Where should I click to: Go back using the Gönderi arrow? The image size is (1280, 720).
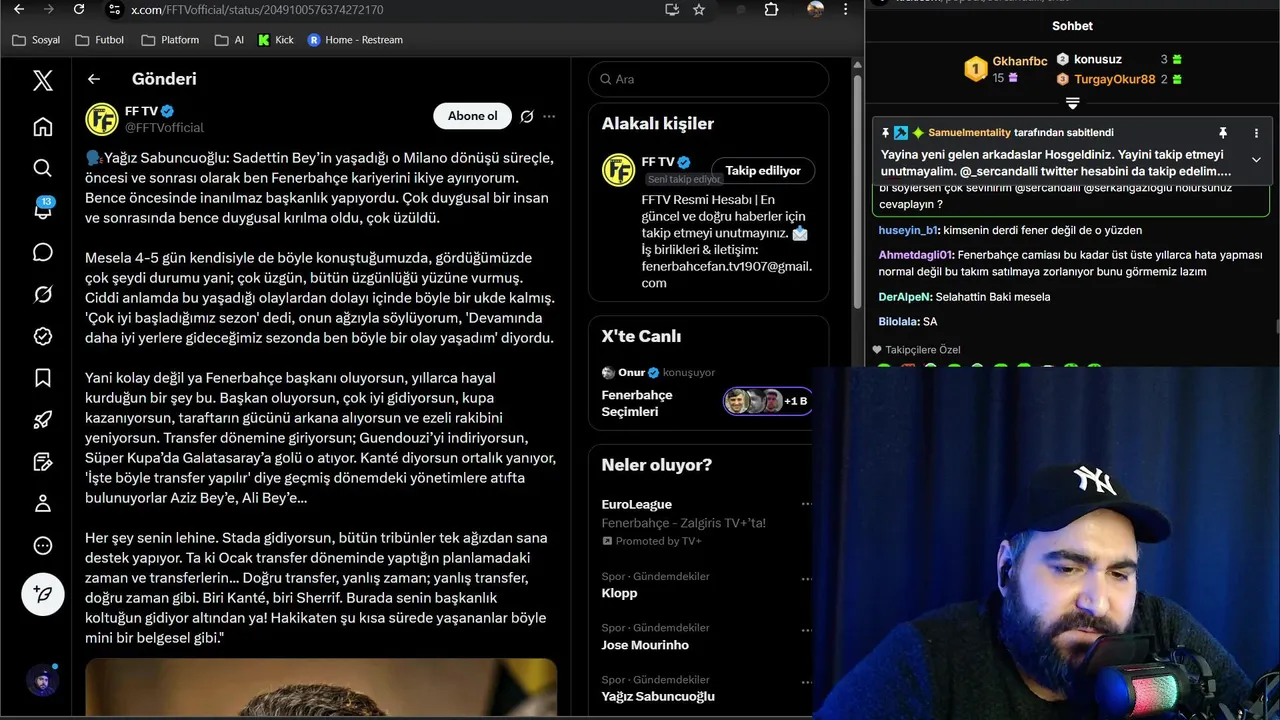click(94, 79)
